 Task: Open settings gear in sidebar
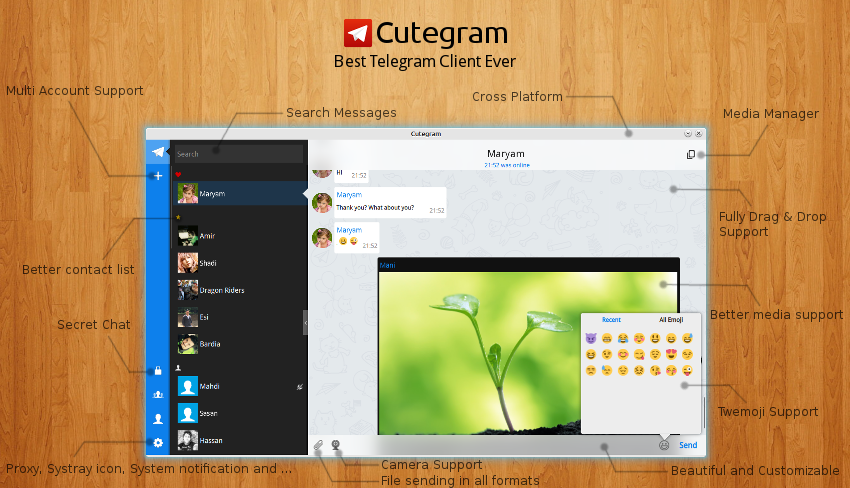tap(158, 442)
